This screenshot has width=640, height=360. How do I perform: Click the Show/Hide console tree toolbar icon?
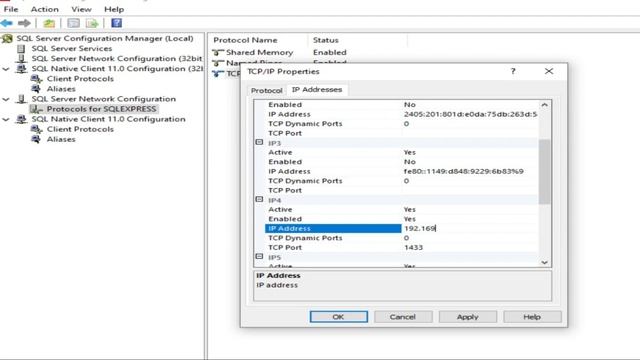pos(73,23)
